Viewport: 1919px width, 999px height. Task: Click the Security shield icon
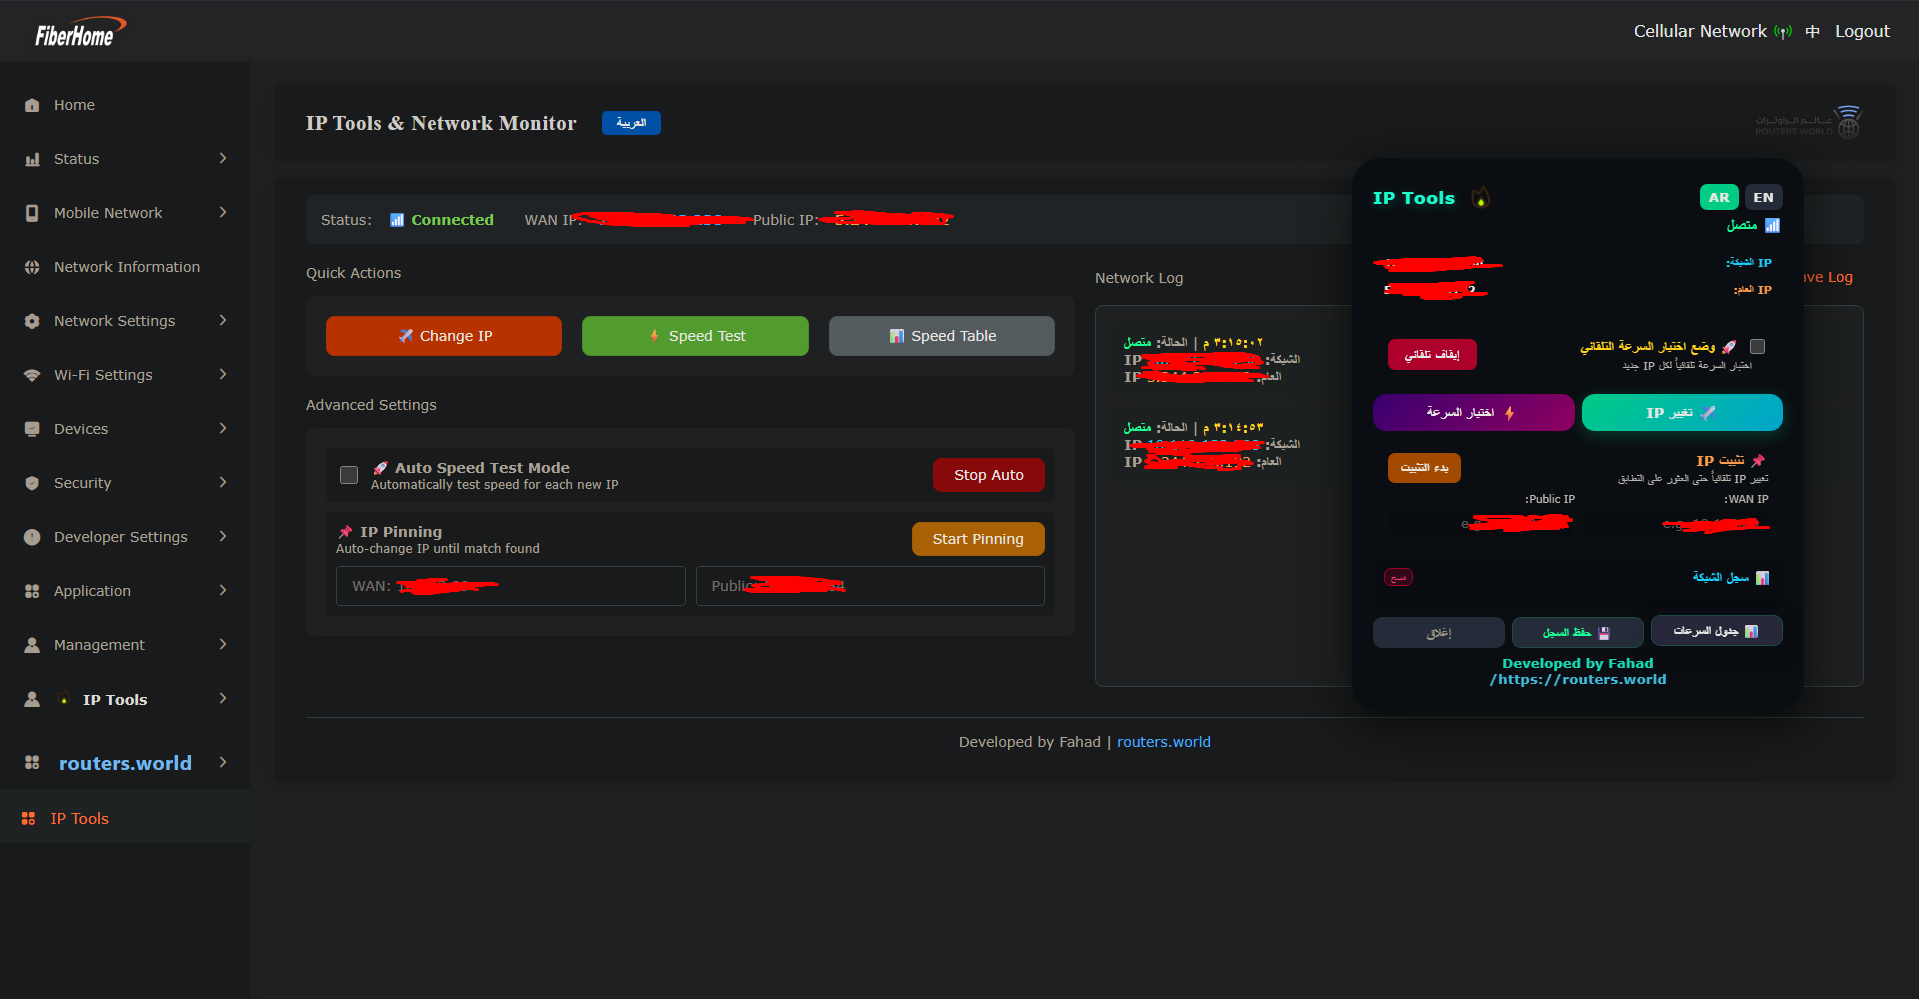32,483
